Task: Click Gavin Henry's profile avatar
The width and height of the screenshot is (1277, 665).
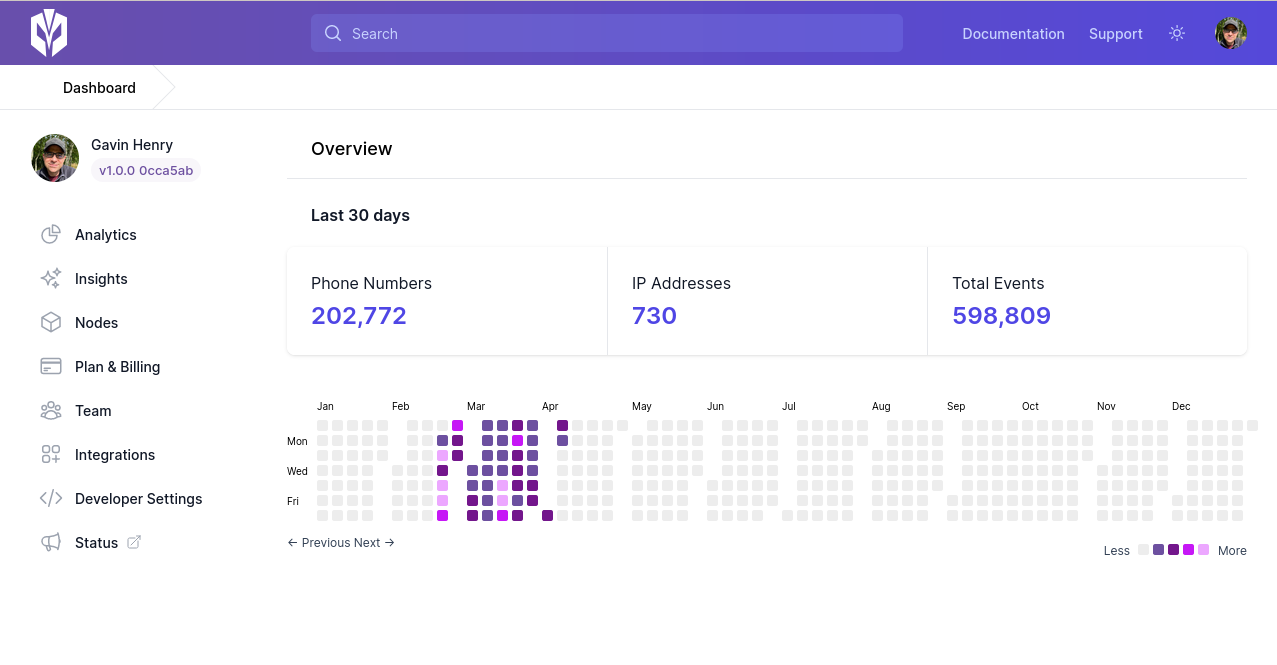Action: 55,158
